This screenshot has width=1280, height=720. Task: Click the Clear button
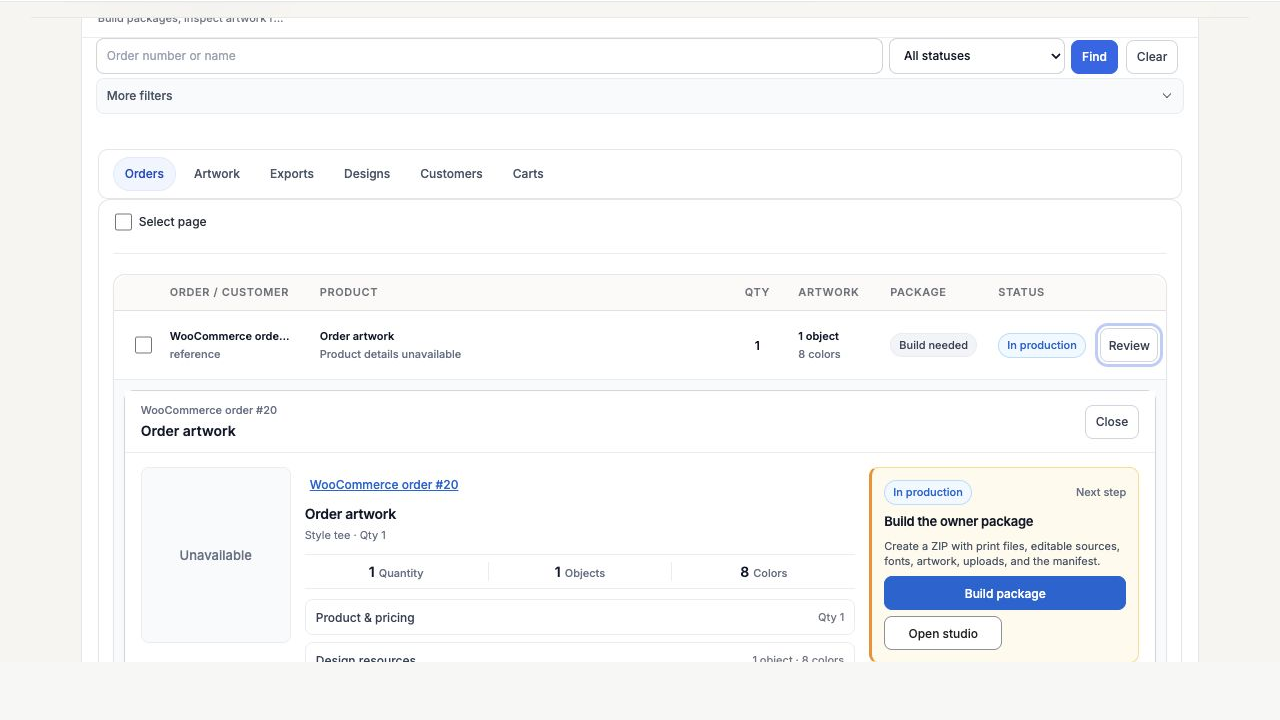coord(1152,57)
